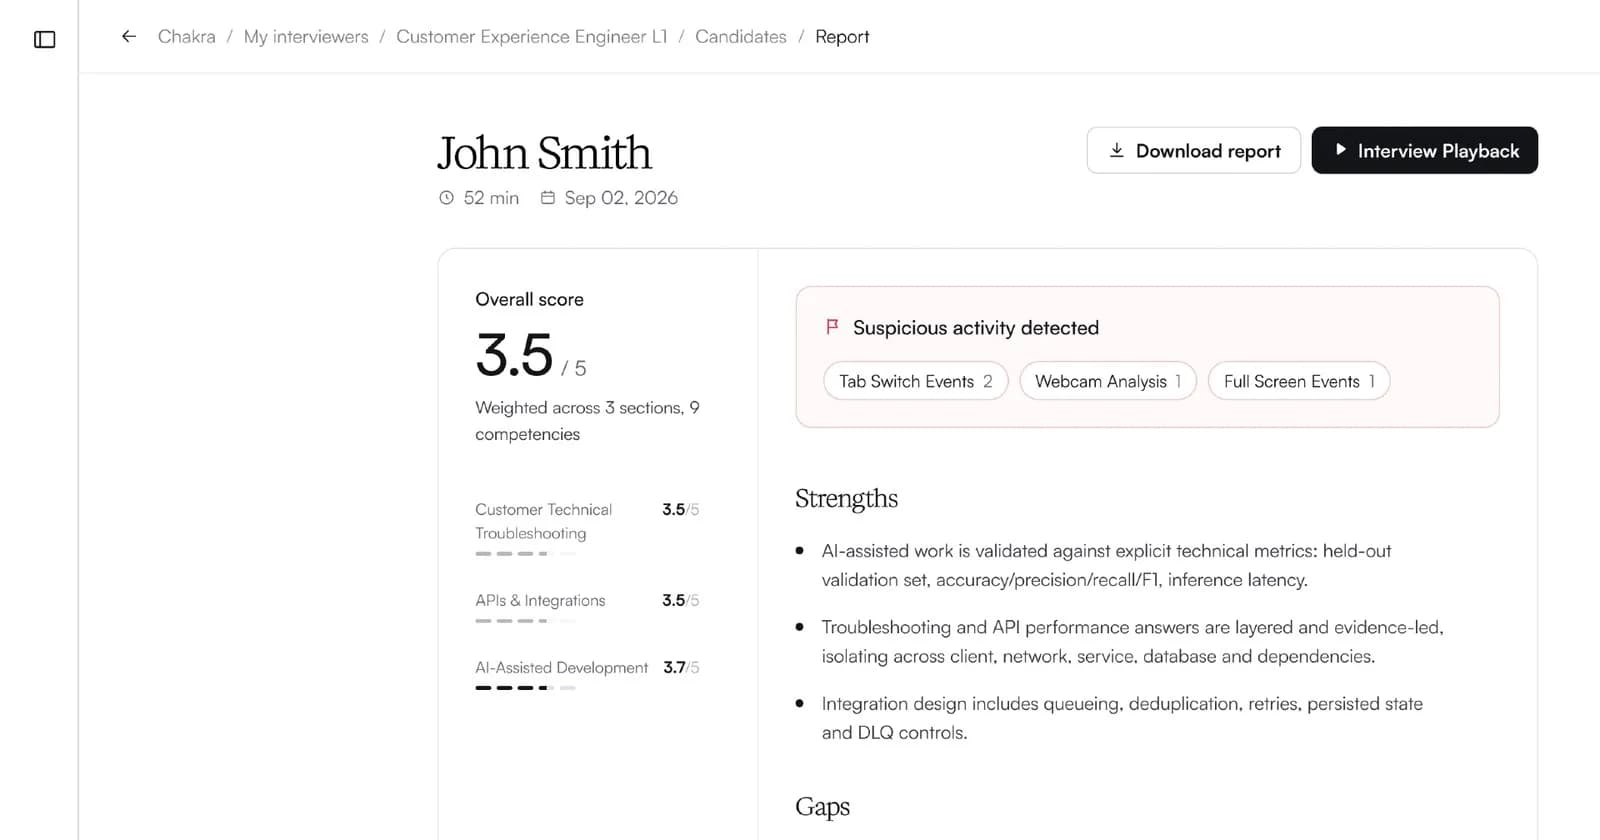This screenshot has height=840, width=1600.
Task: Click the Customer Technical Troubleshooting label
Action: click(x=544, y=521)
